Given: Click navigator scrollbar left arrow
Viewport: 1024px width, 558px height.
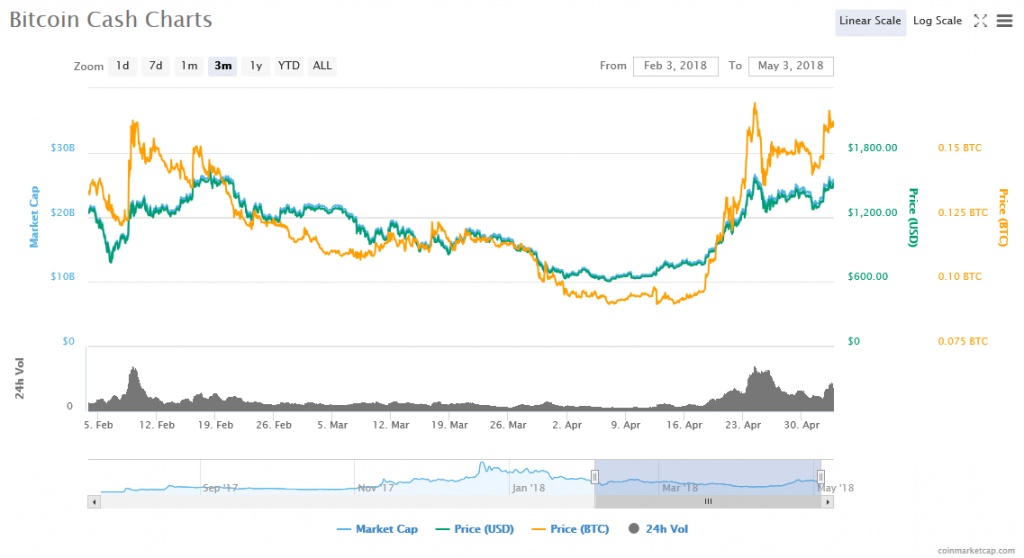Looking at the screenshot, I should pyautogui.click(x=94, y=502).
